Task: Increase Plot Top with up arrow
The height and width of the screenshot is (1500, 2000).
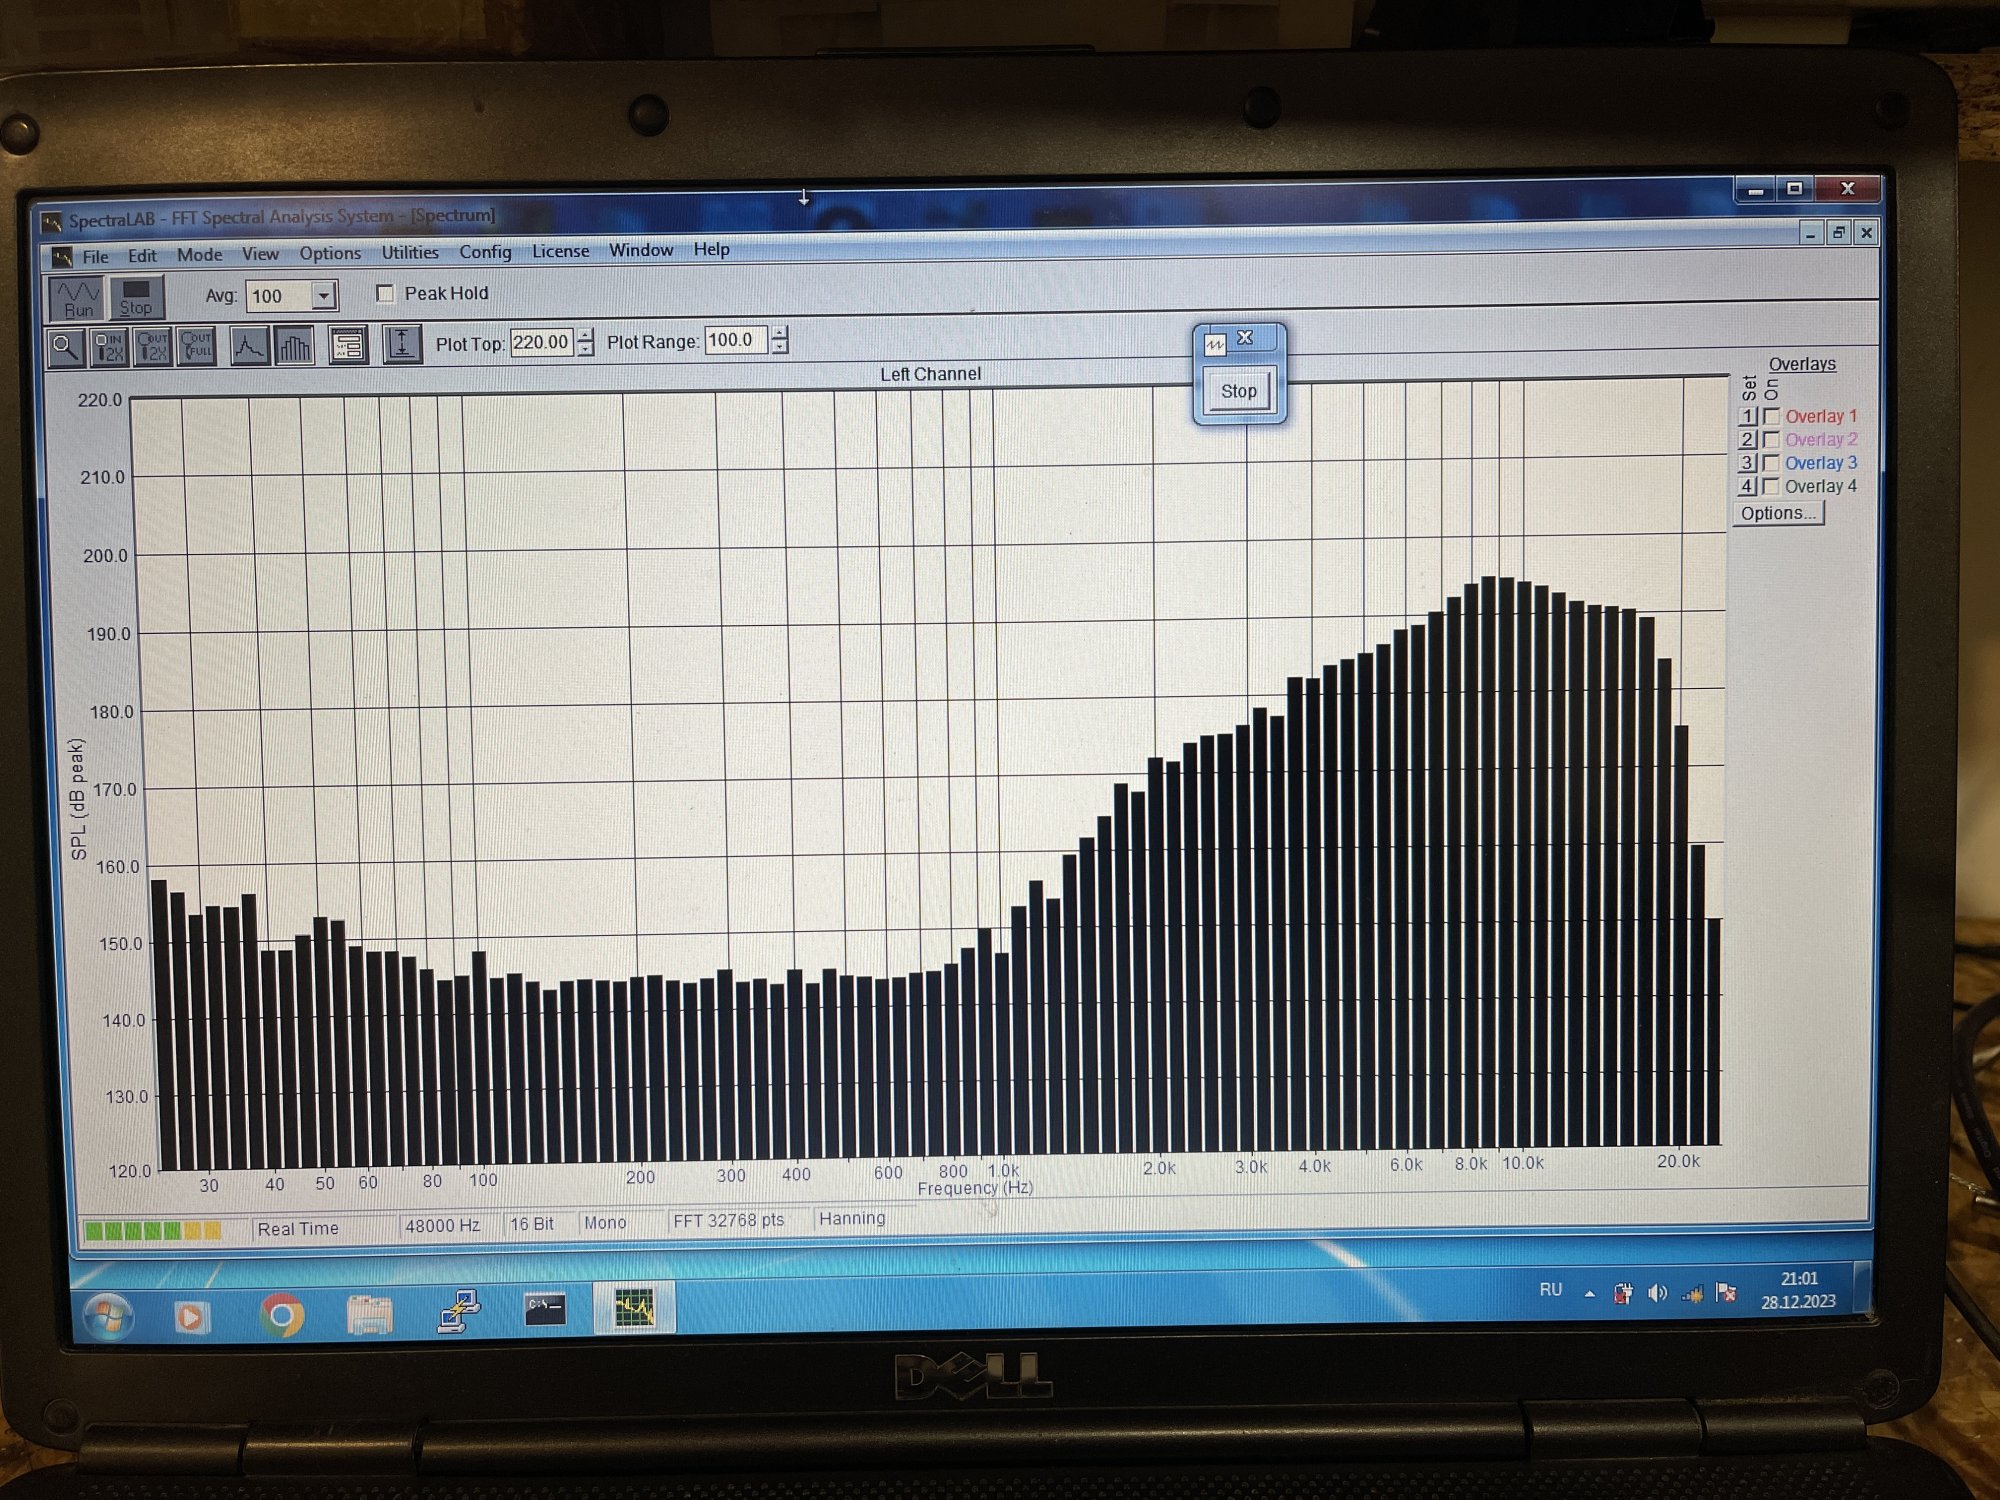Action: [586, 335]
